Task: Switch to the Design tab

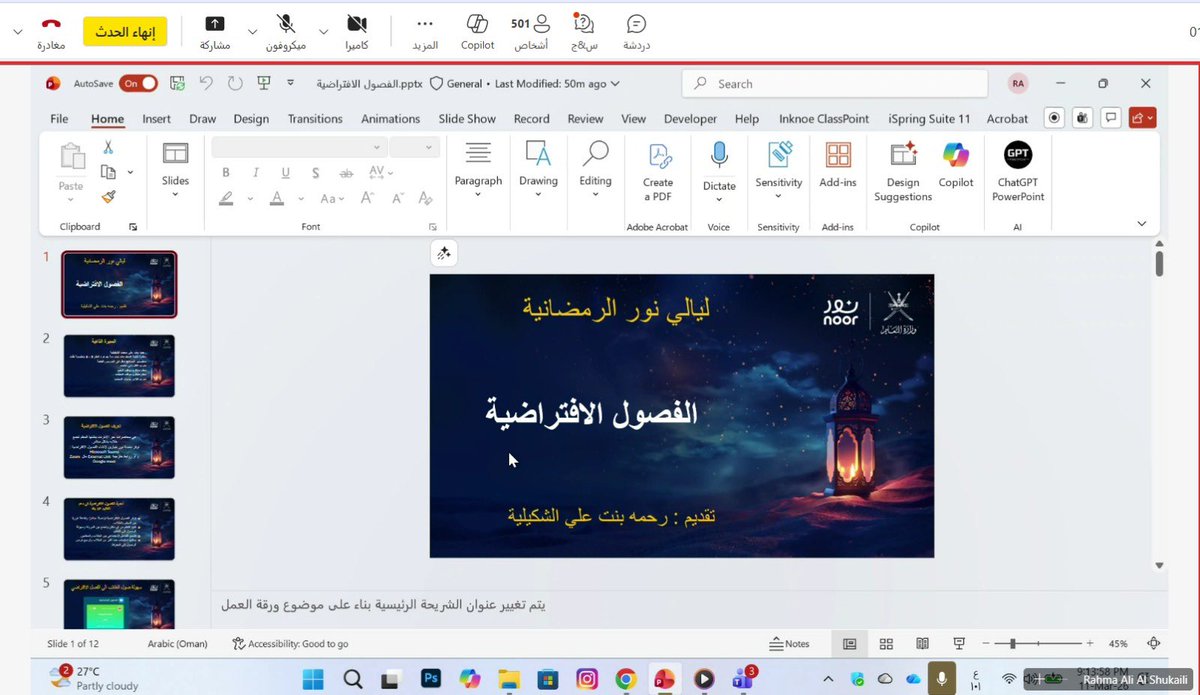Action: (x=251, y=118)
